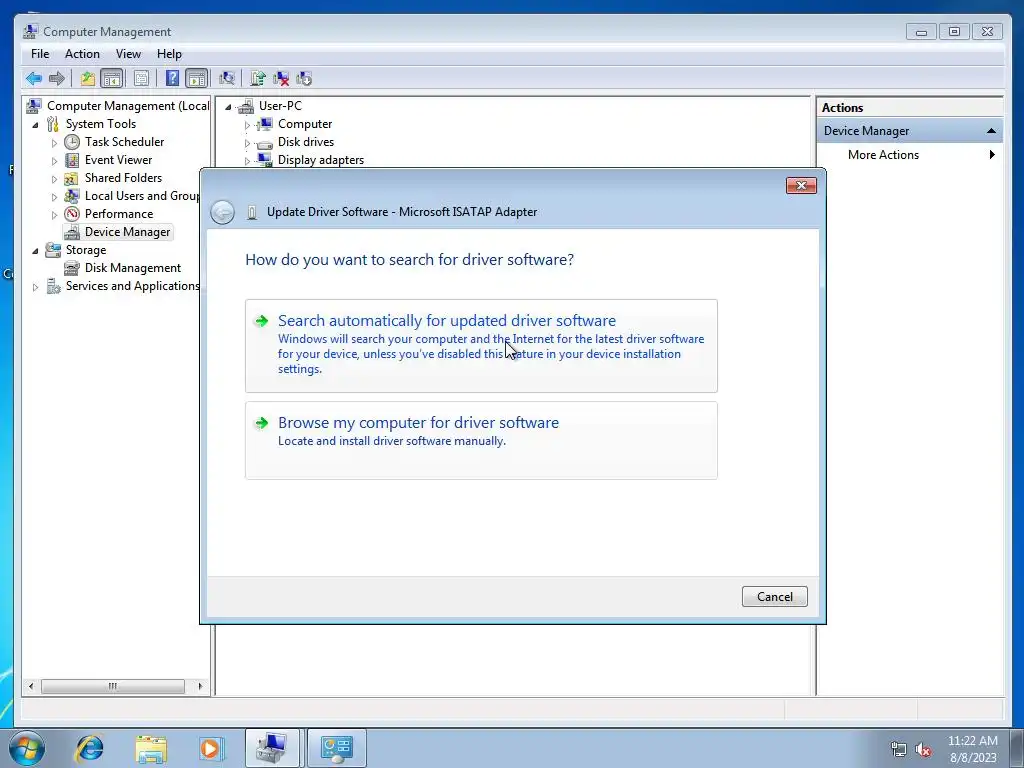This screenshot has width=1024, height=768.
Task: Choose Search automatically for updated driver software
Action: pyautogui.click(x=481, y=345)
